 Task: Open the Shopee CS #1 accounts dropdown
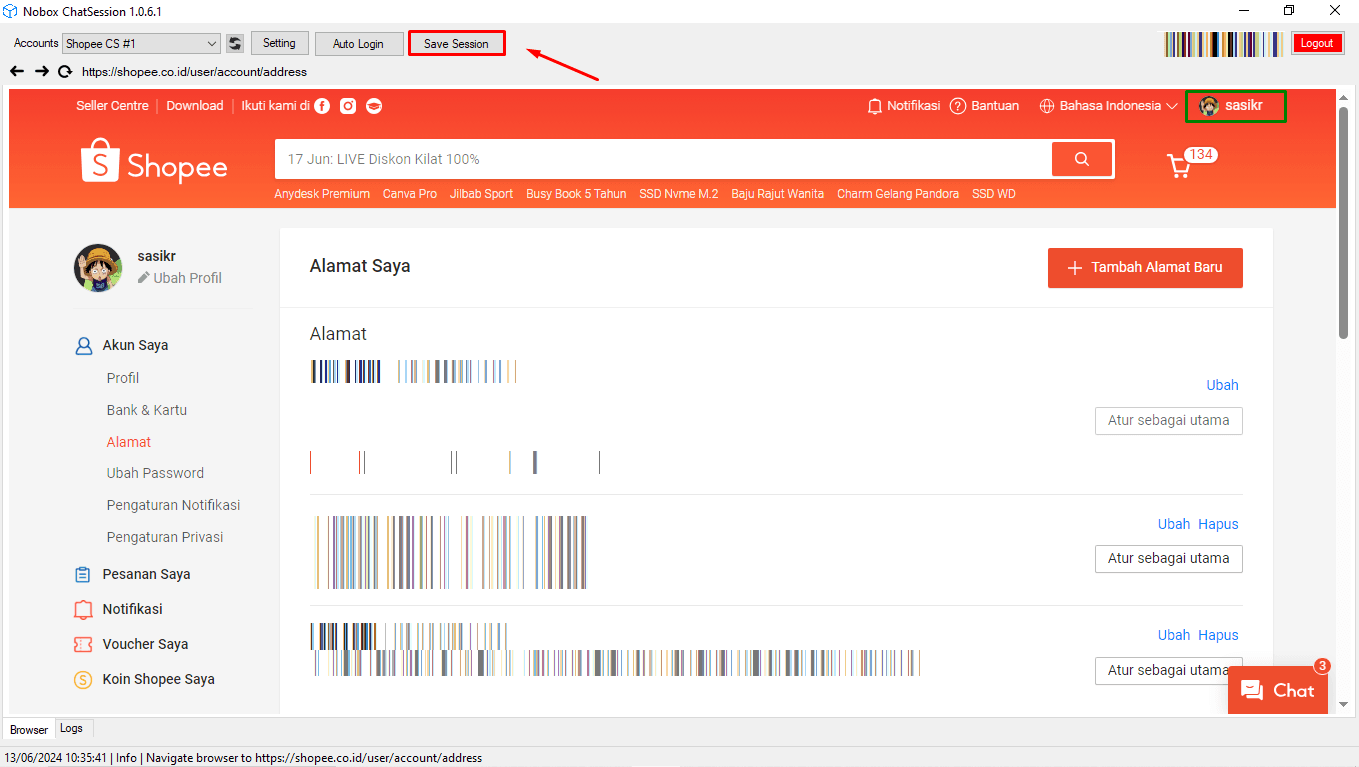point(140,43)
